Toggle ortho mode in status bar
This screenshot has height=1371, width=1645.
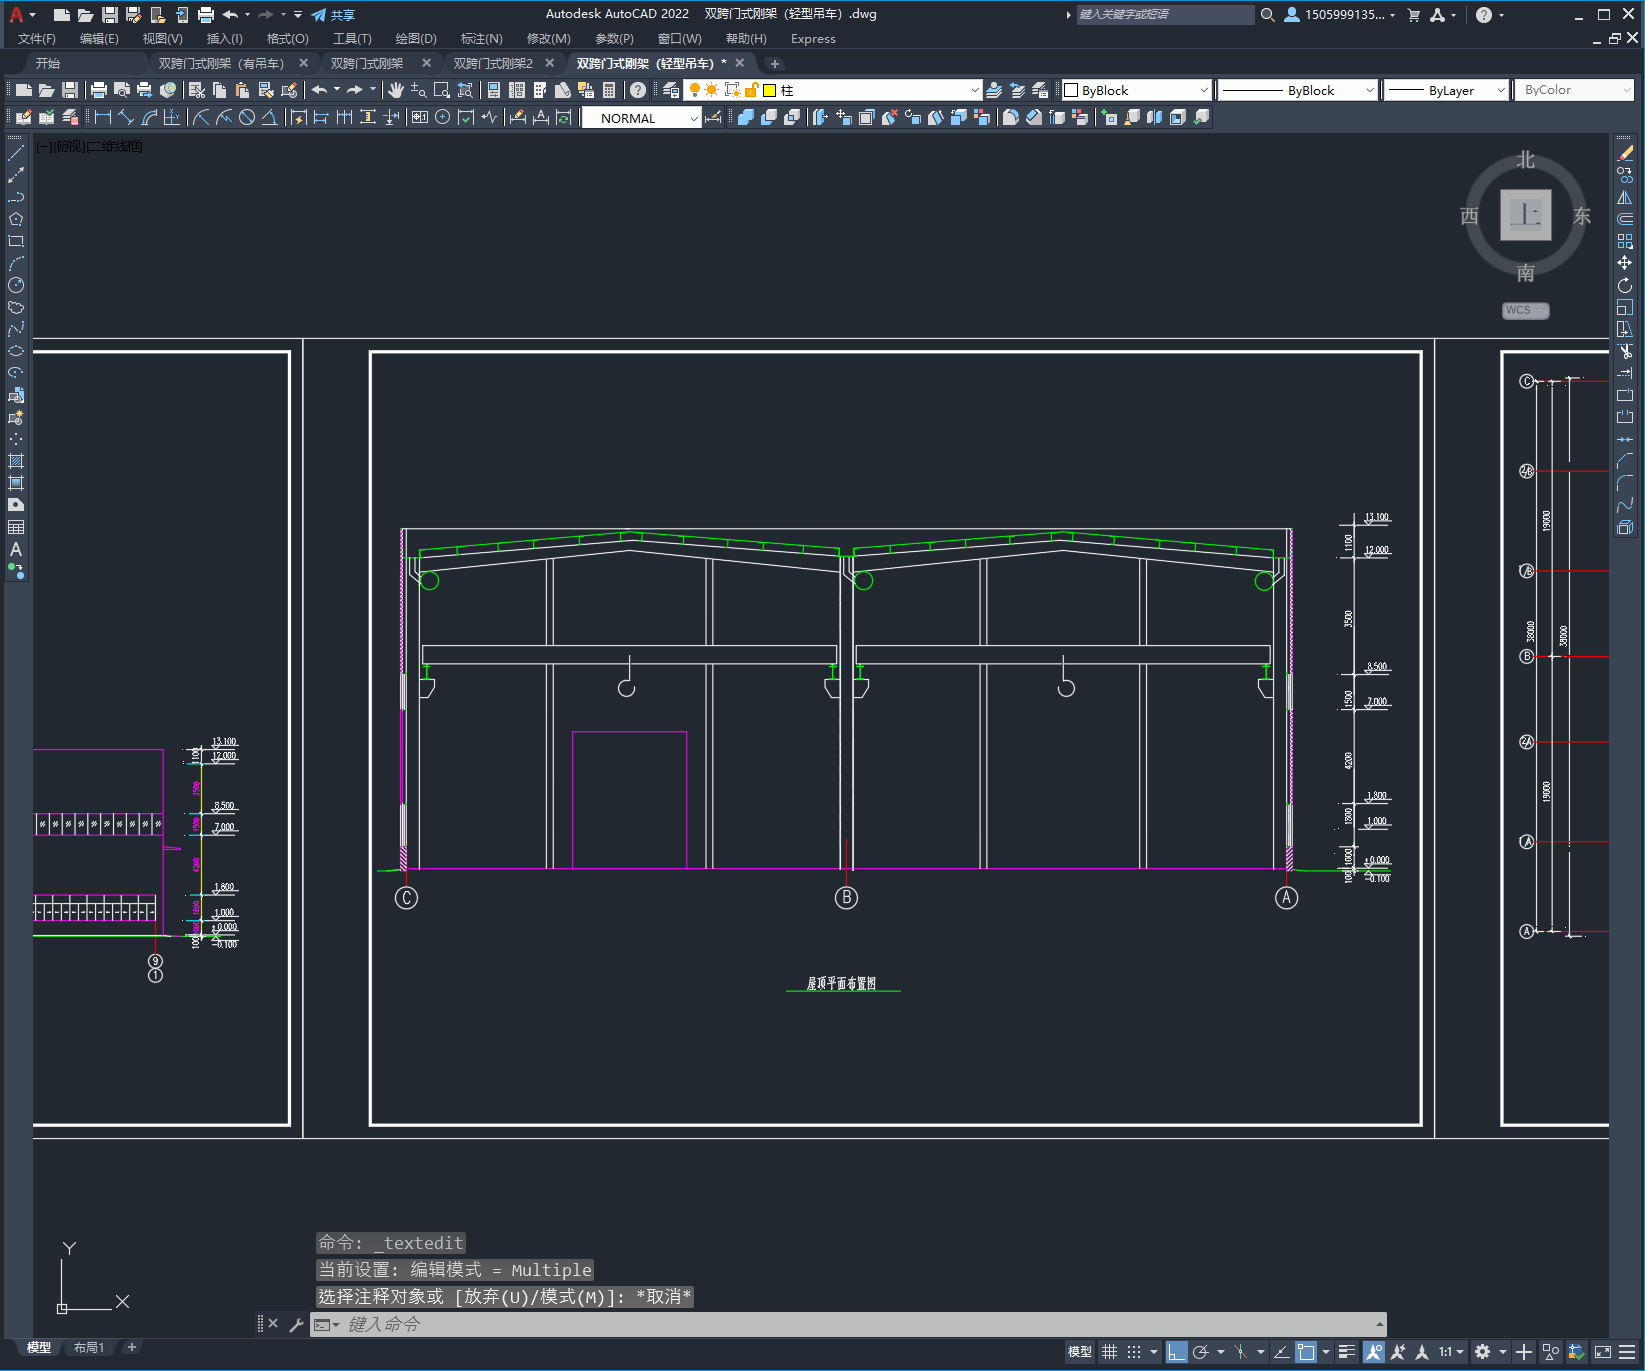[x=1176, y=1352]
